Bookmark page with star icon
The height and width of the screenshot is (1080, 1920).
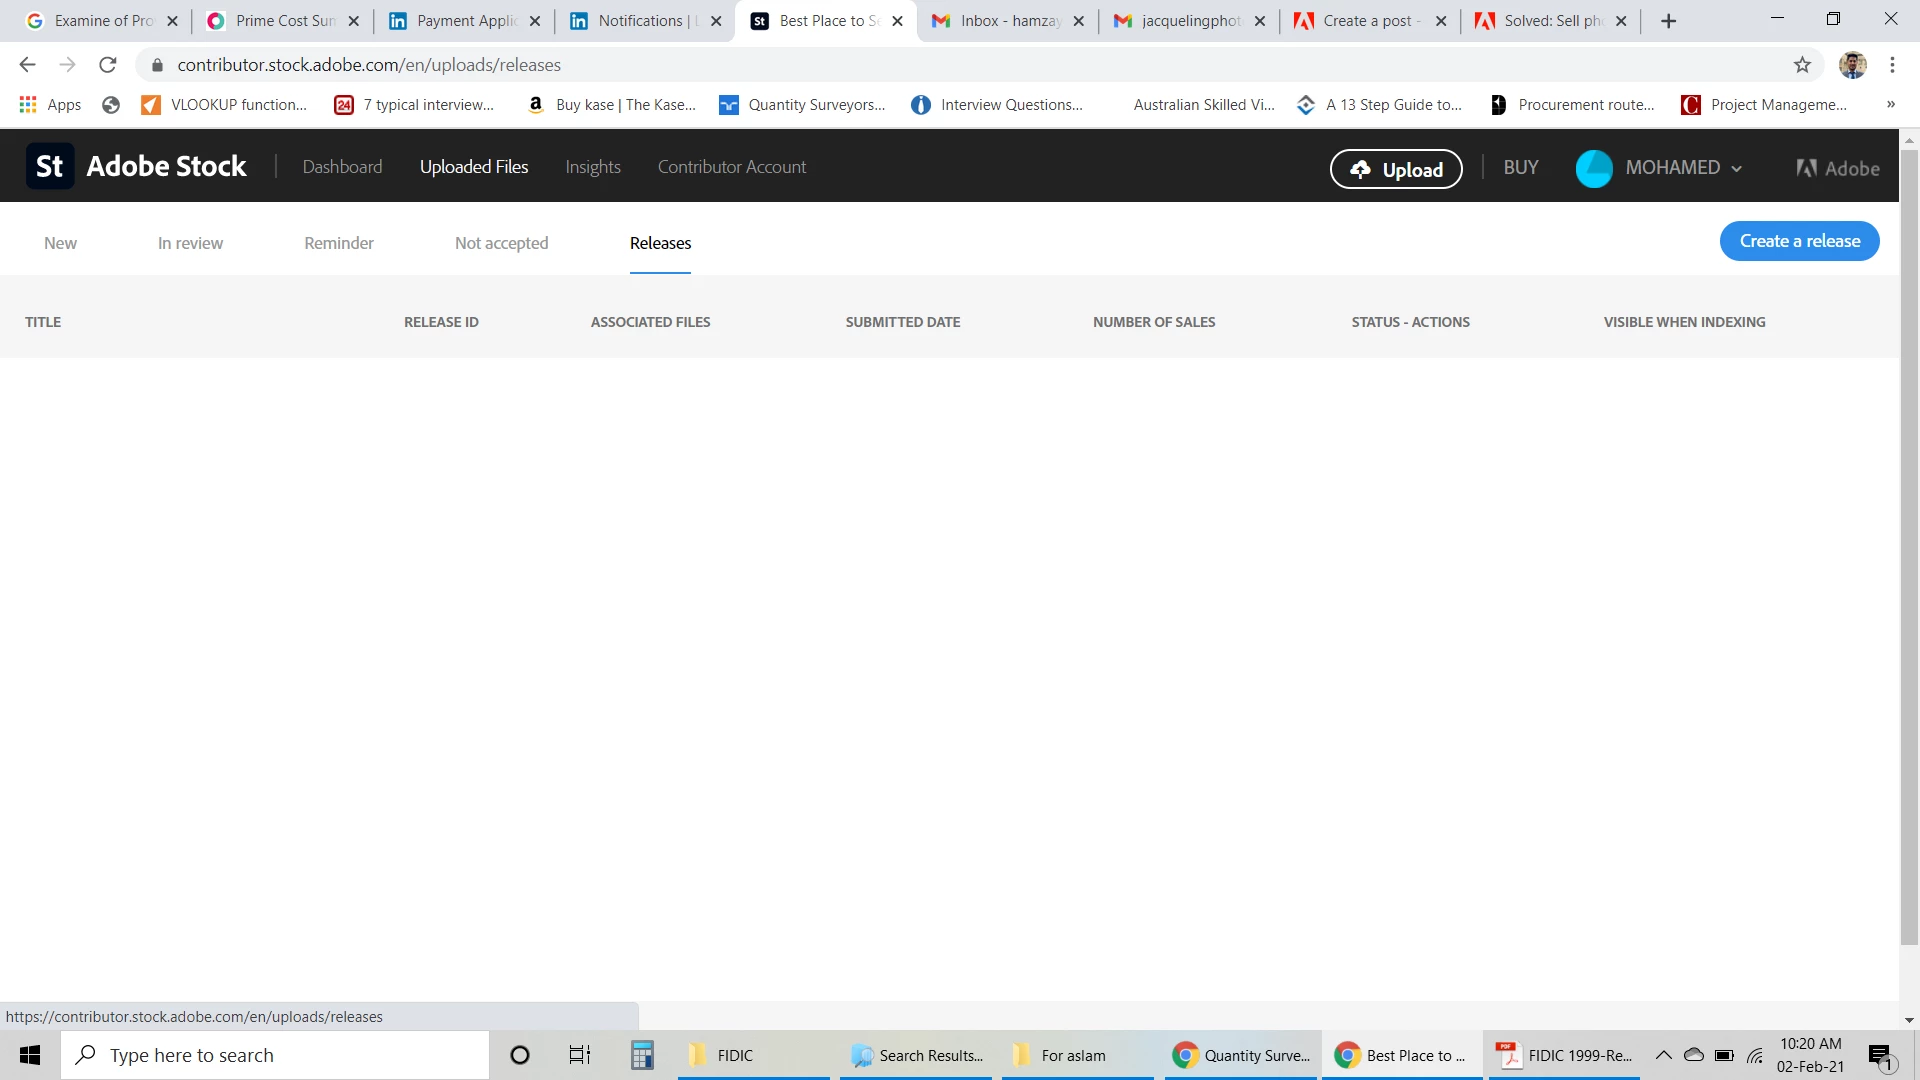(1802, 65)
